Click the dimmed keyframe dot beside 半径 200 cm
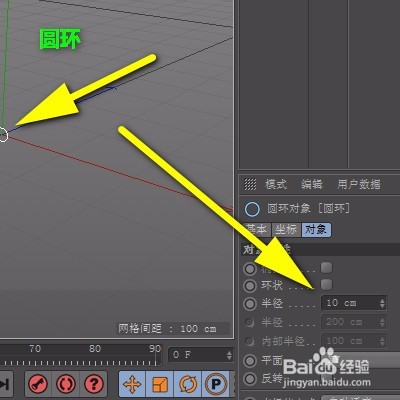This screenshot has height=400, width=400. [x=249, y=322]
